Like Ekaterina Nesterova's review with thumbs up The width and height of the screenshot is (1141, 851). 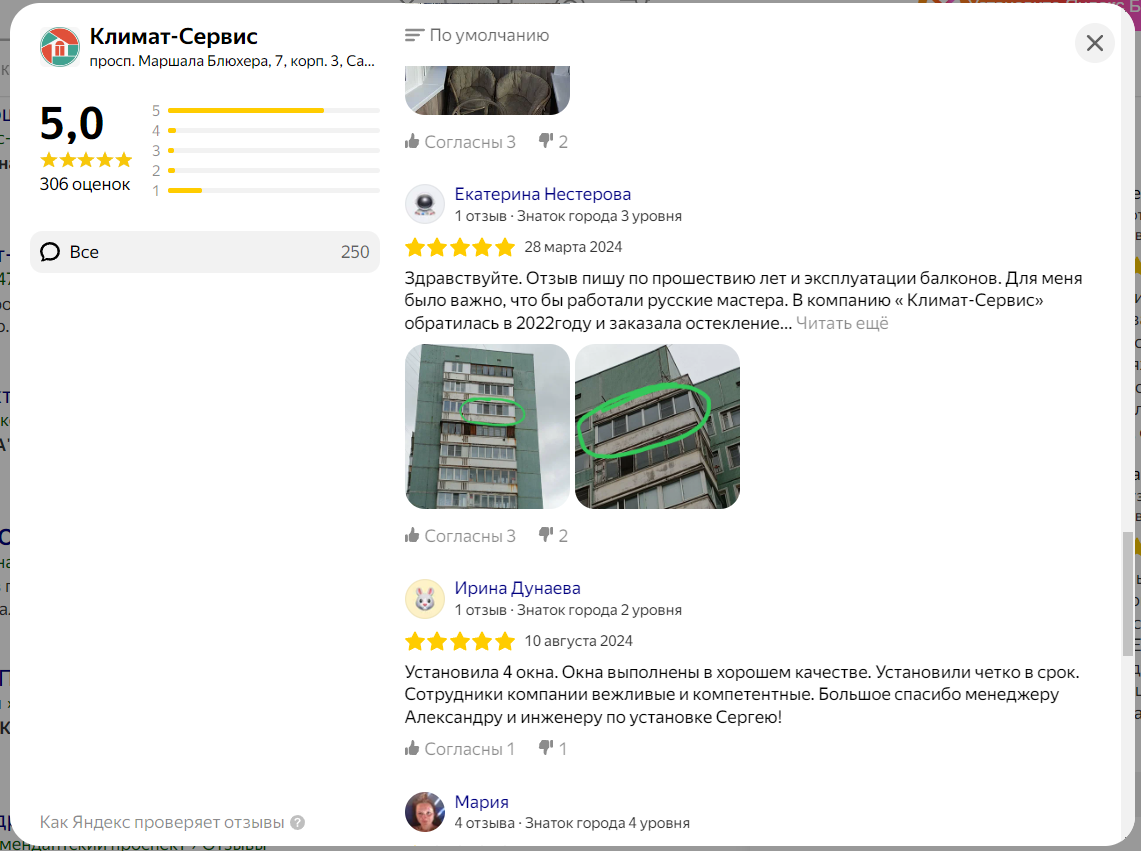[460, 536]
